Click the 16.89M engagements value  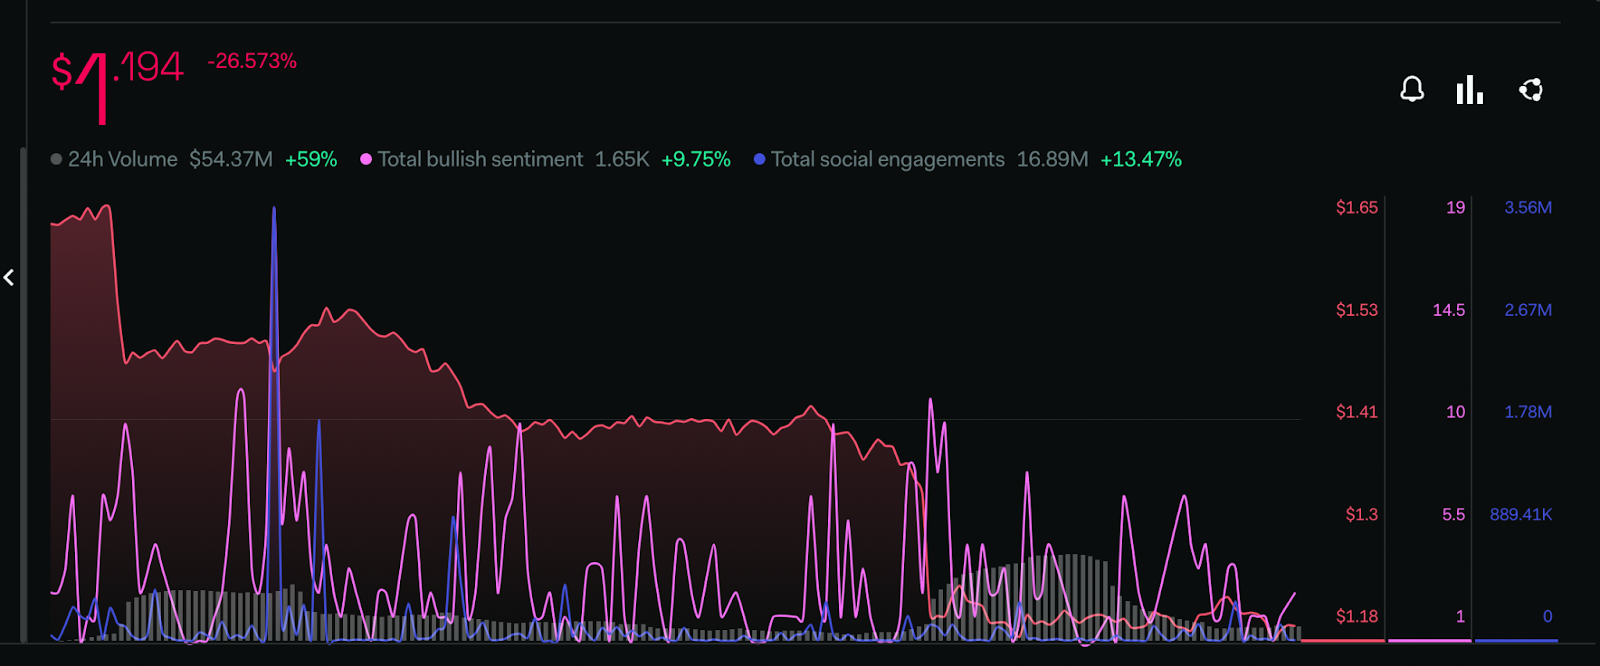(x=1052, y=159)
